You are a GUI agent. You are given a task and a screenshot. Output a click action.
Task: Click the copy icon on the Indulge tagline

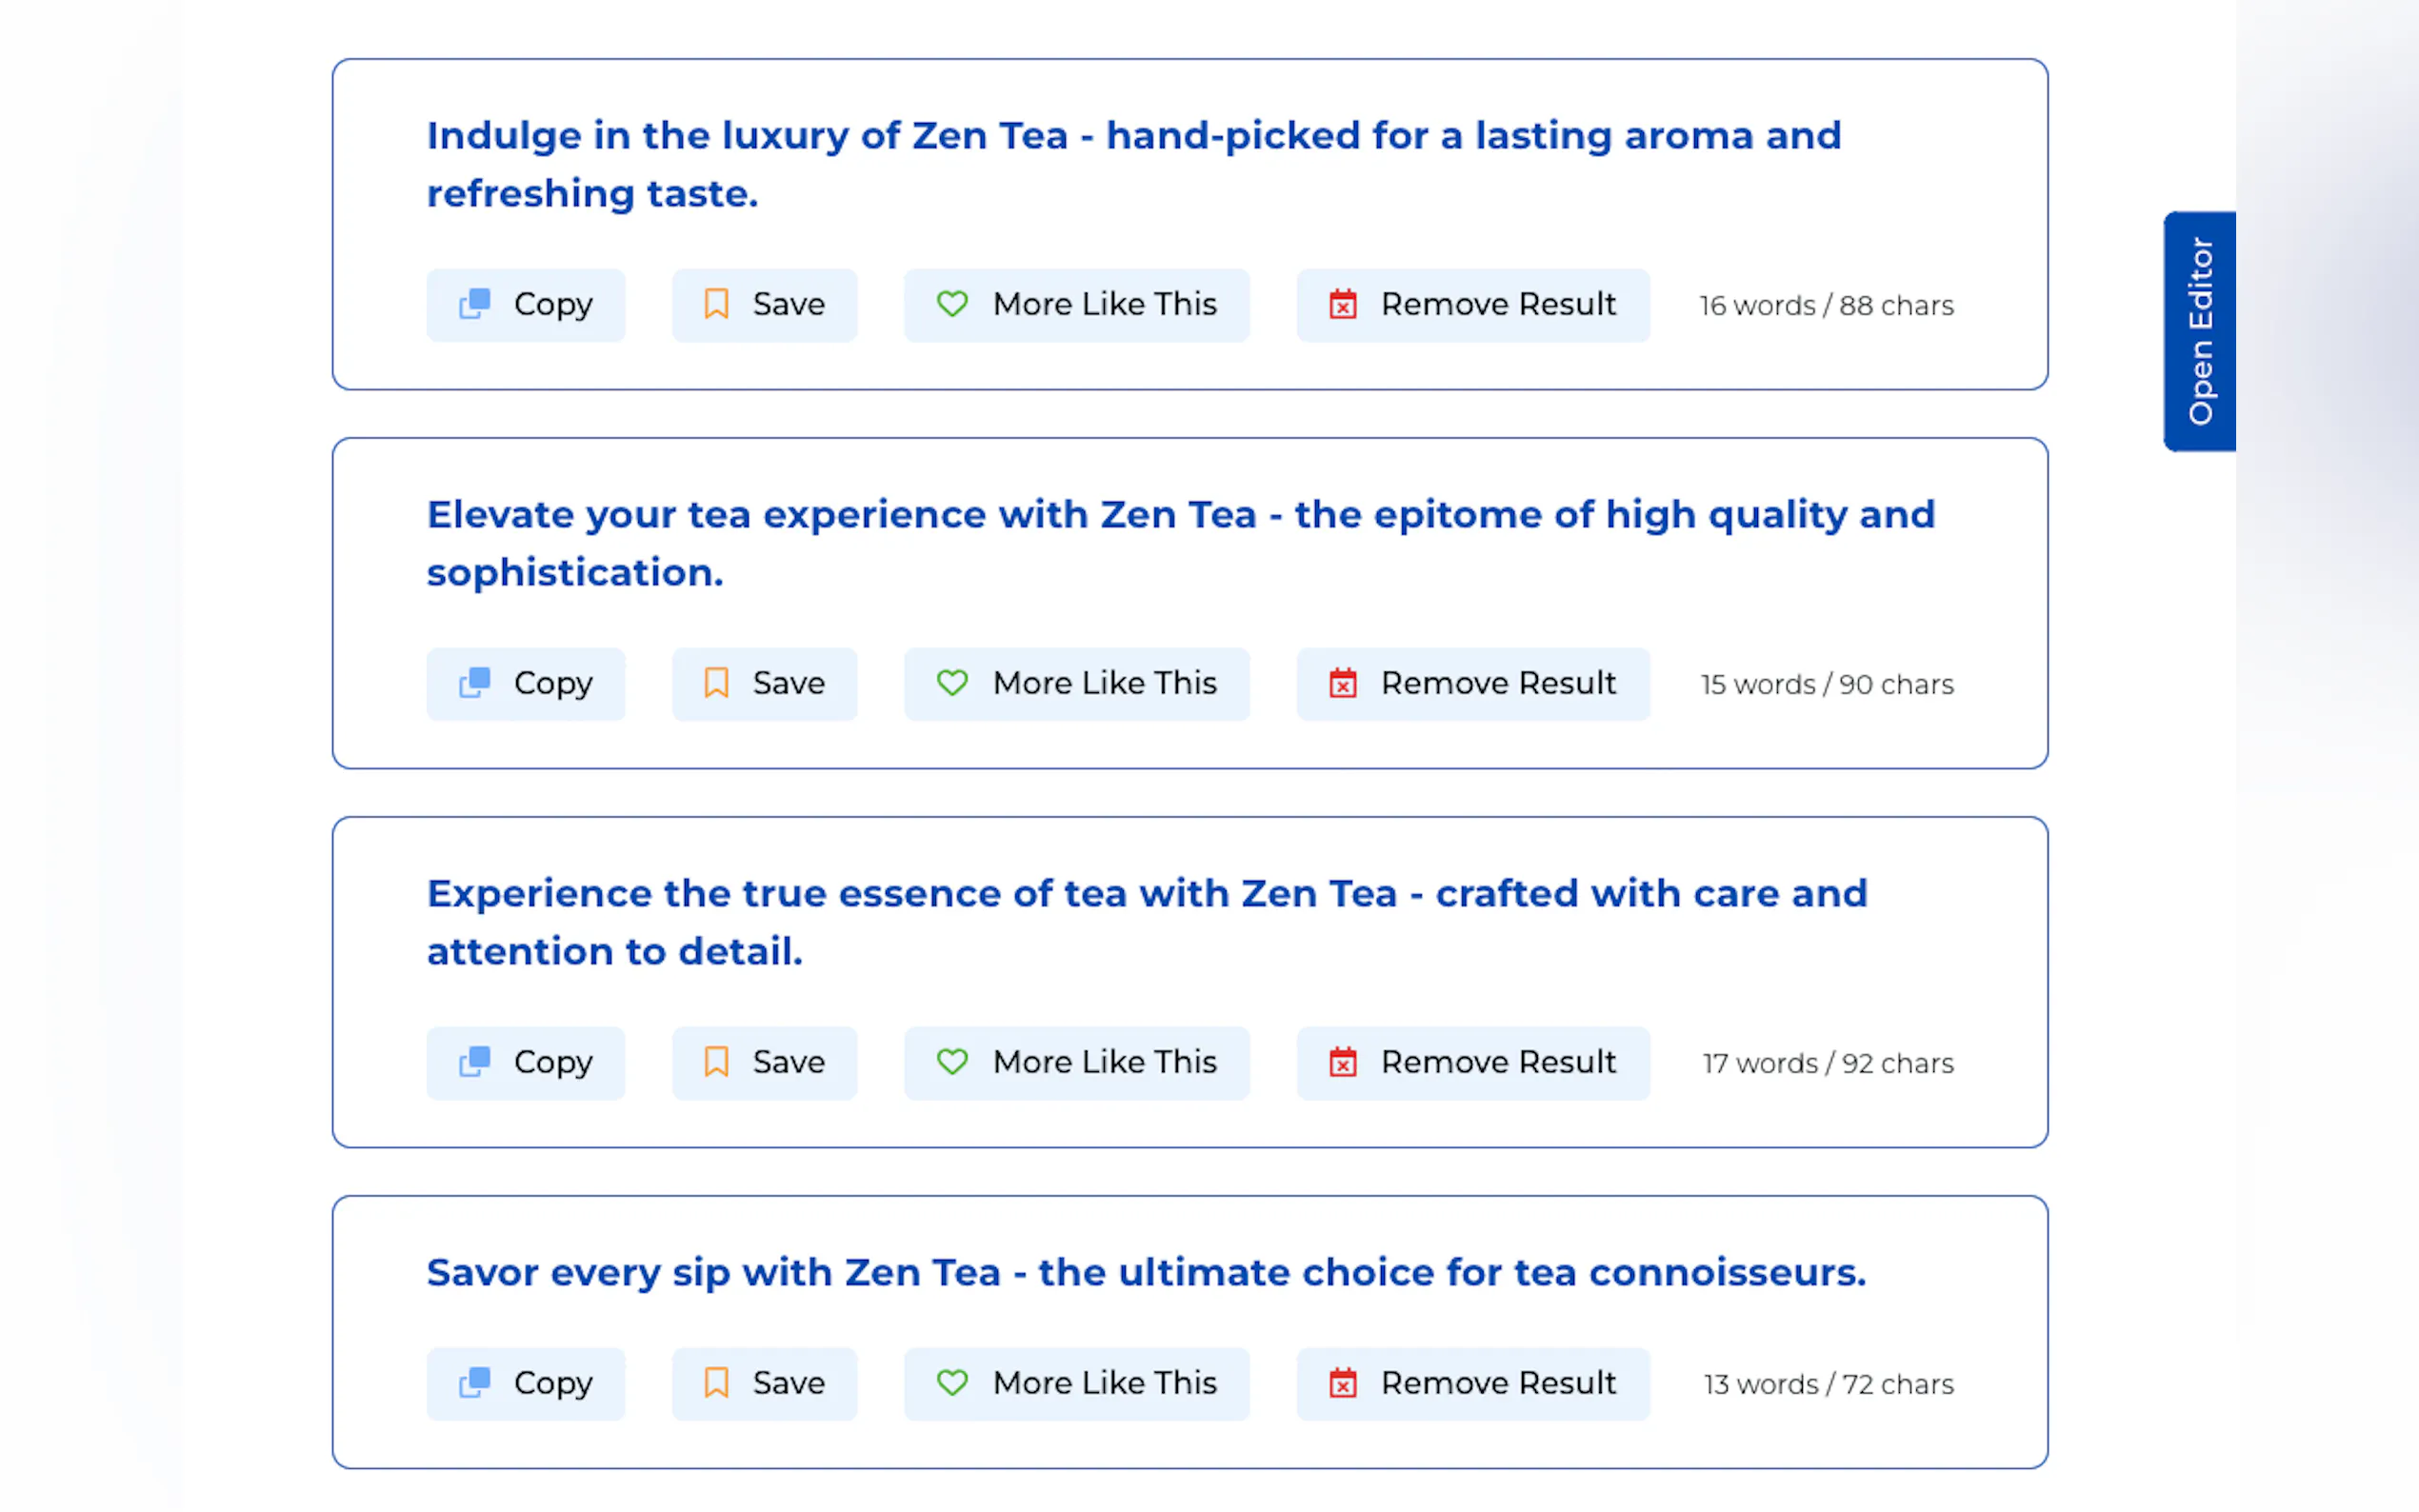[474, 304]
